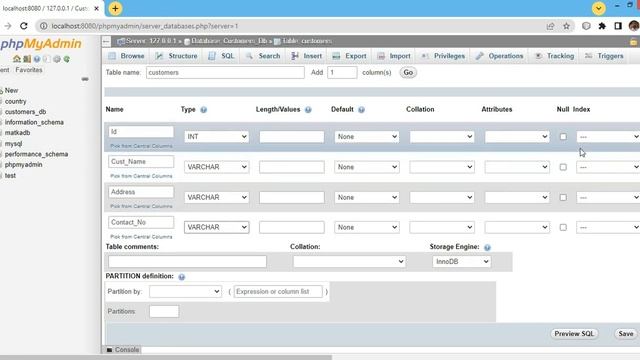Switch to the Structure tab

(176, 56)
